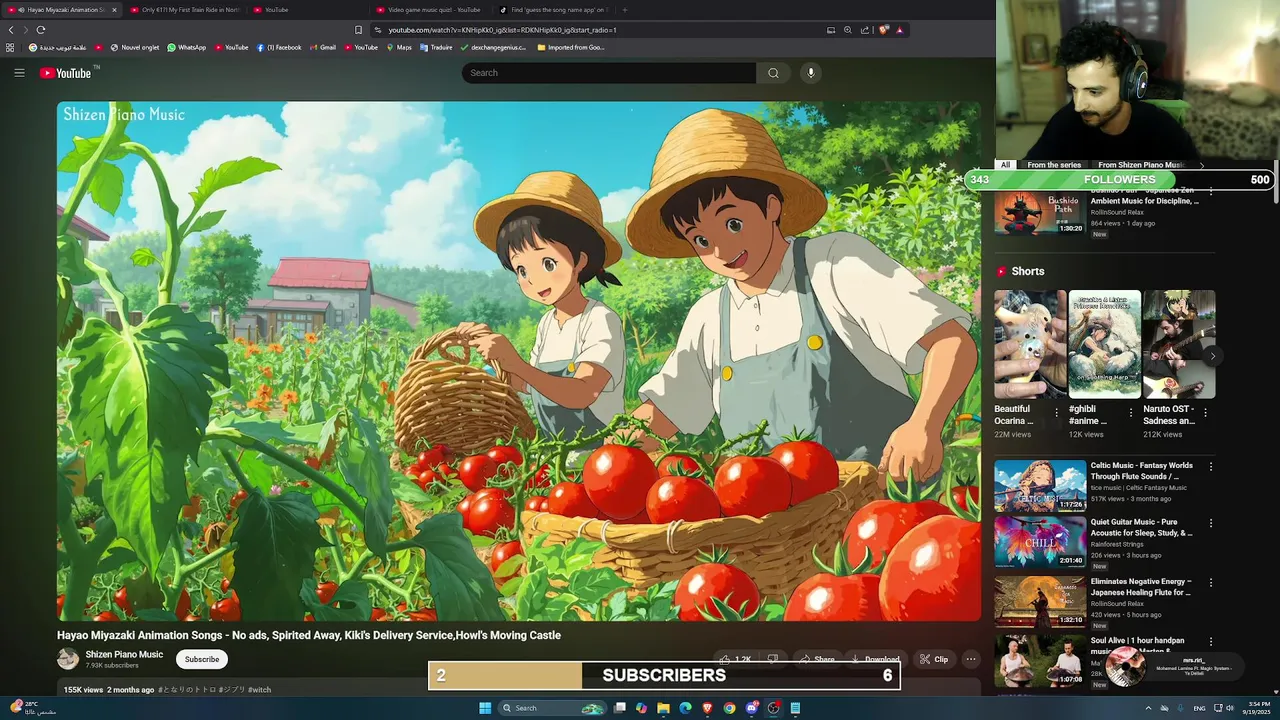Play Soul Alive handpan video
Viewport: 1280px width, 720px height.
coord(1040,660)
